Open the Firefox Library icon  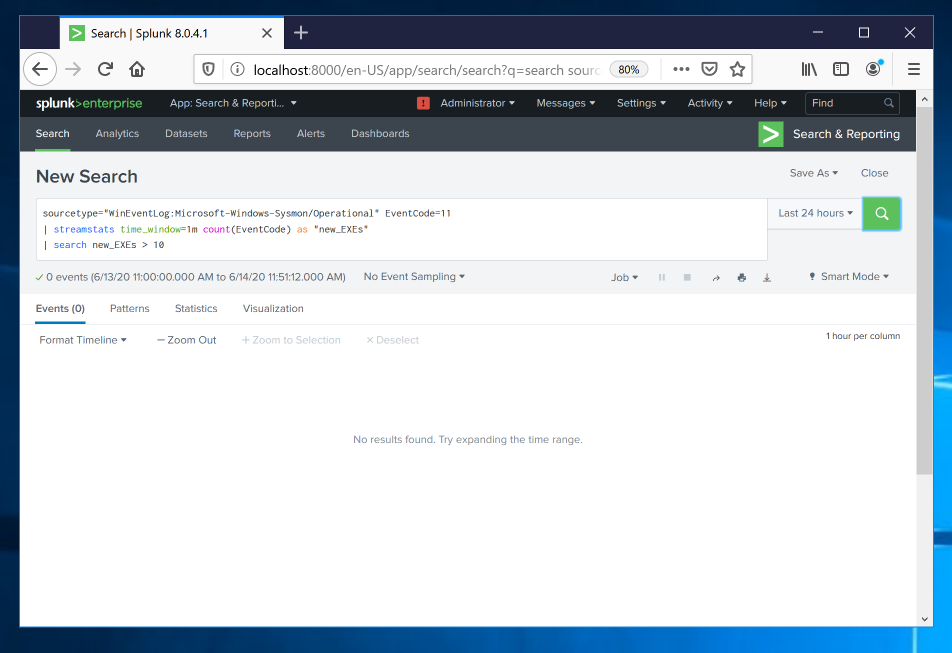809,69
